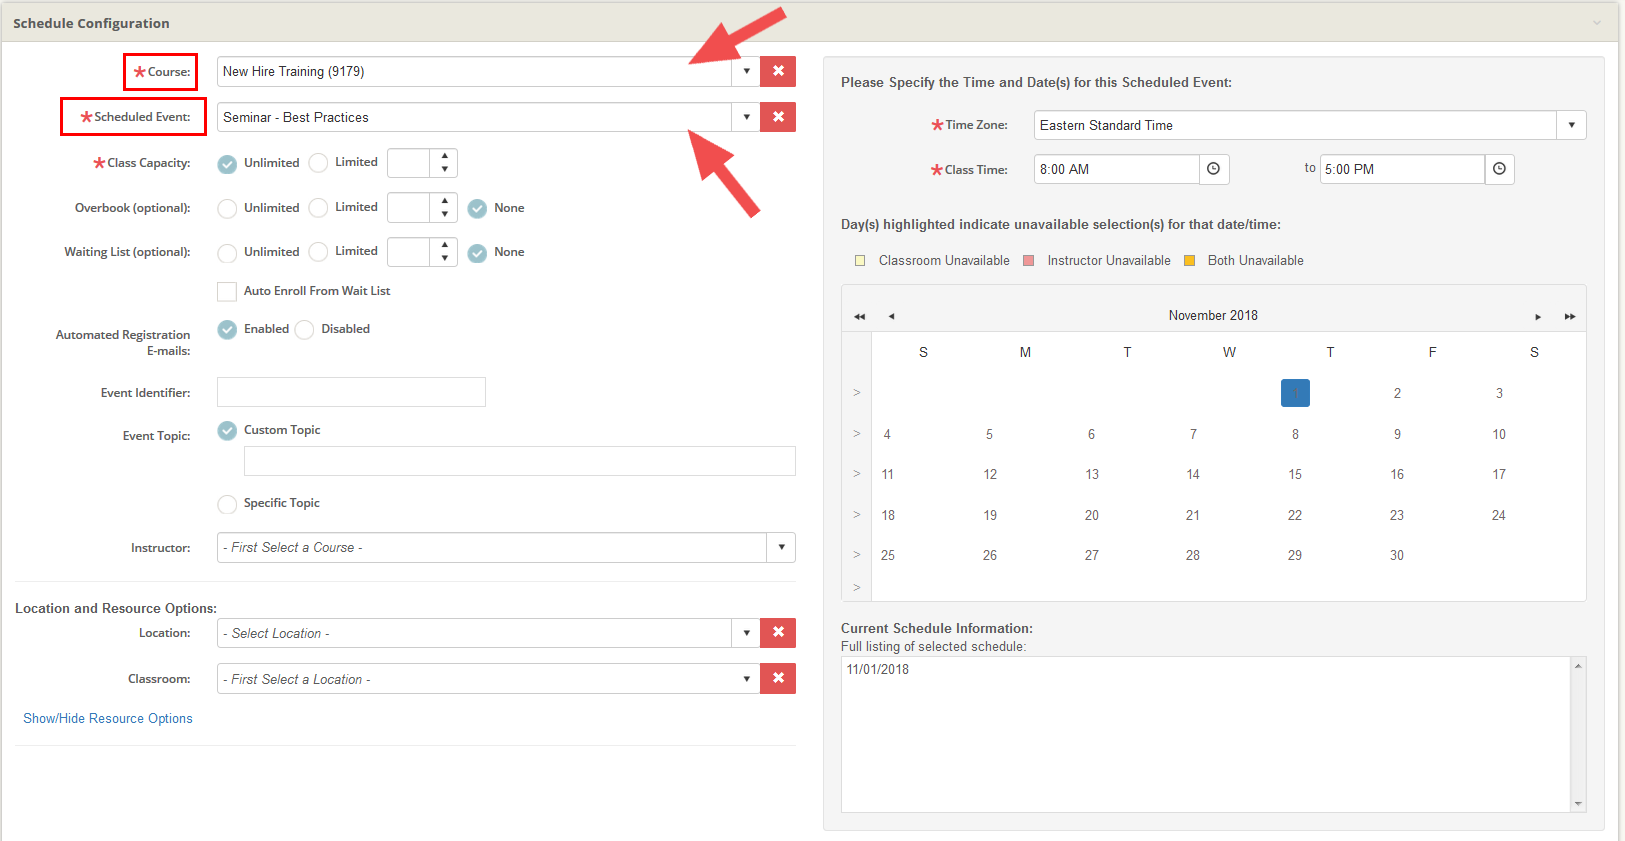Click the Class Time start field 8:00 AM

click(1116, 169)
